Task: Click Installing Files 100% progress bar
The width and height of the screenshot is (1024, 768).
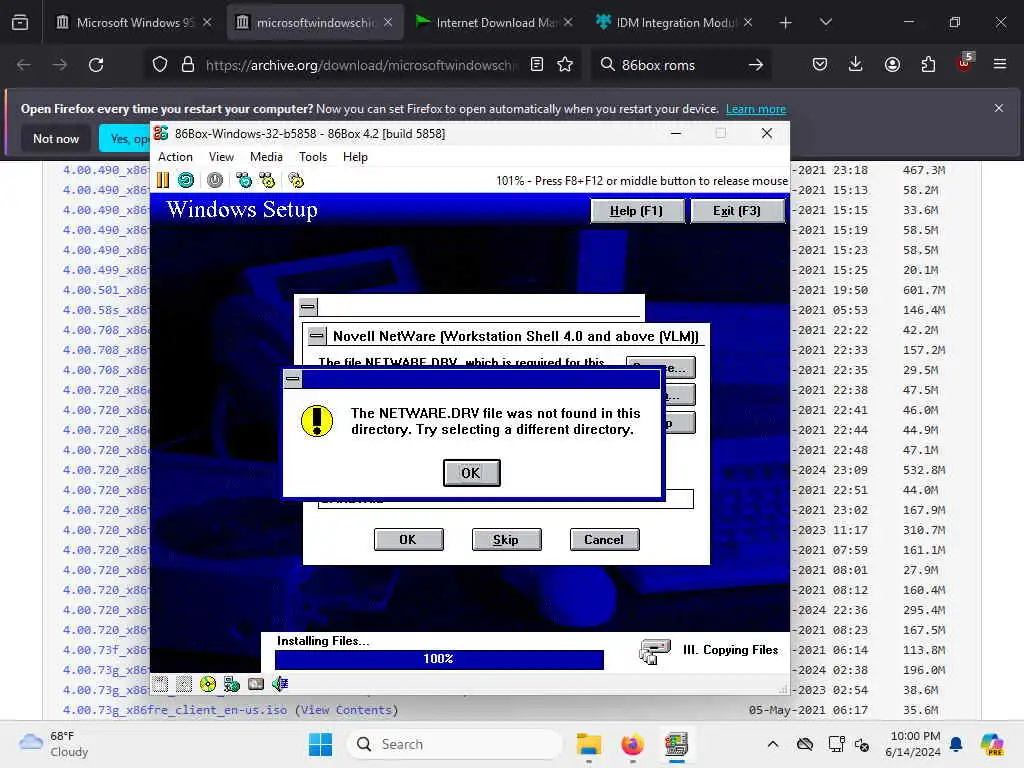Action: pos(439,659)
